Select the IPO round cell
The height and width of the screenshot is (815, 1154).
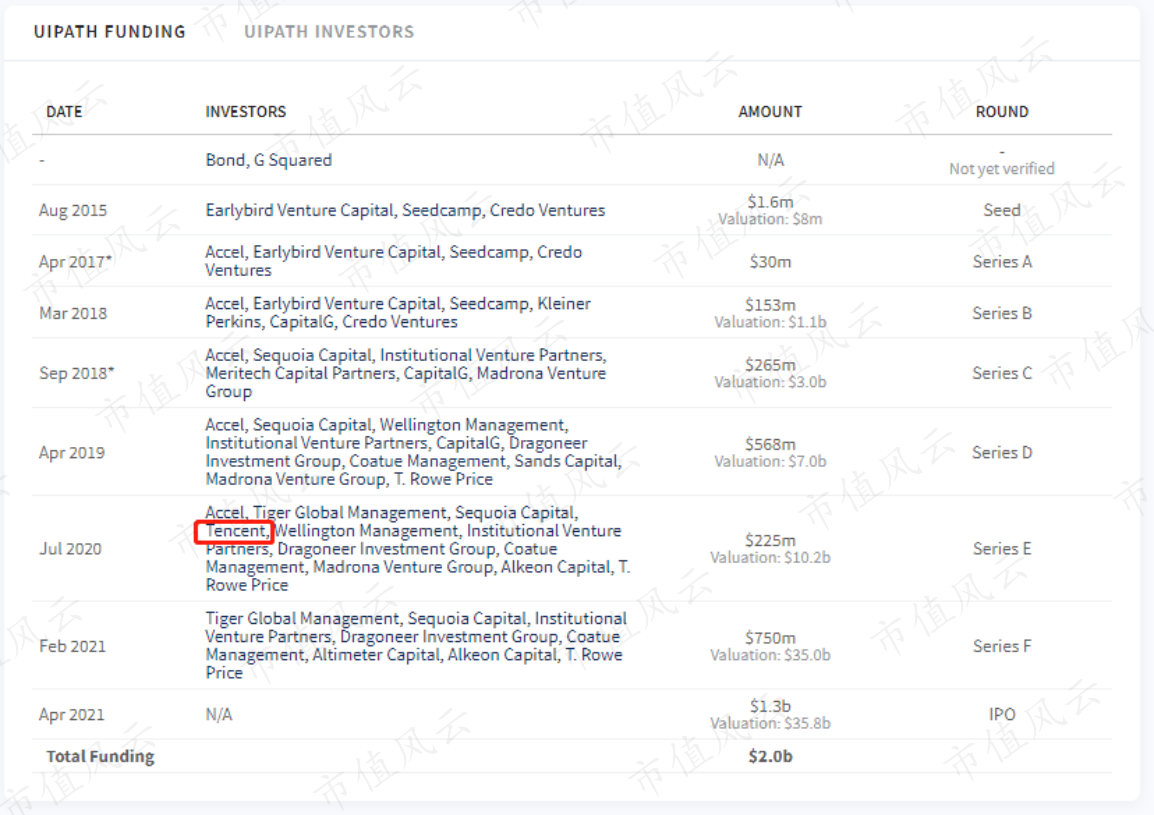1002,714
